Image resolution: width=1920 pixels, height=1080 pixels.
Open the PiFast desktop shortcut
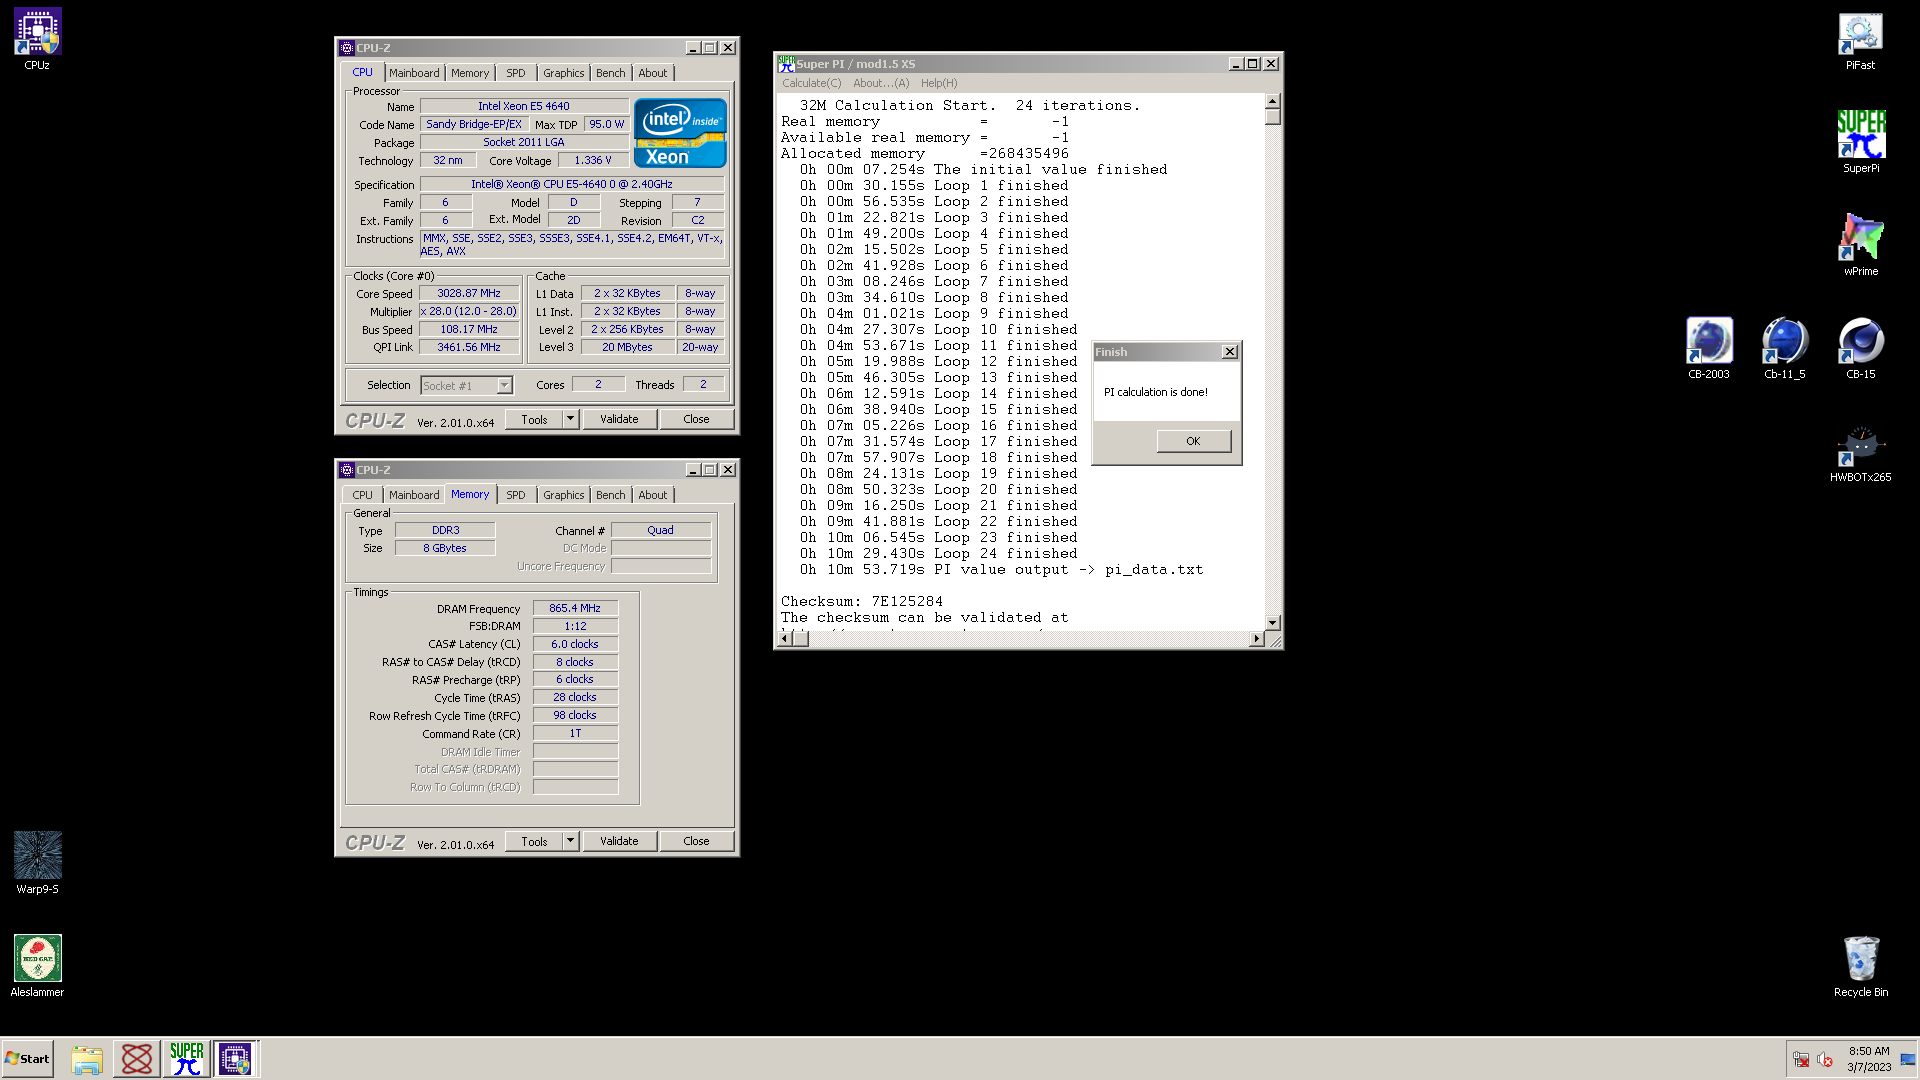point(1860,40)
